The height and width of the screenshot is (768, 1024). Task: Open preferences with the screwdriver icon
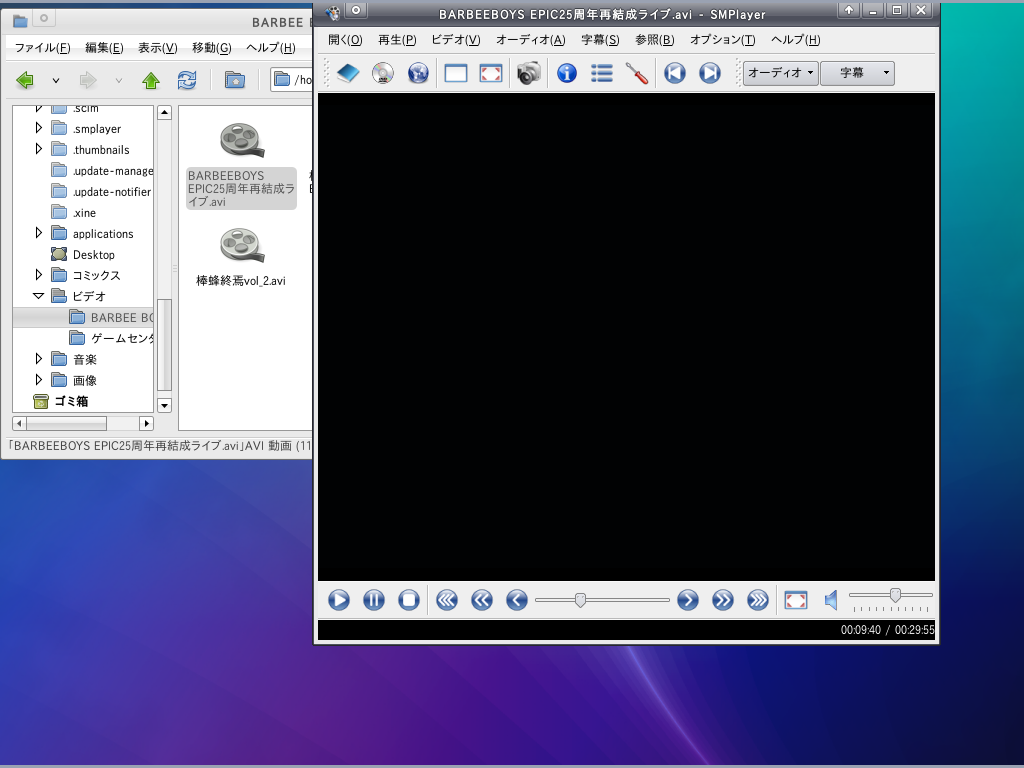pos(637,73)
